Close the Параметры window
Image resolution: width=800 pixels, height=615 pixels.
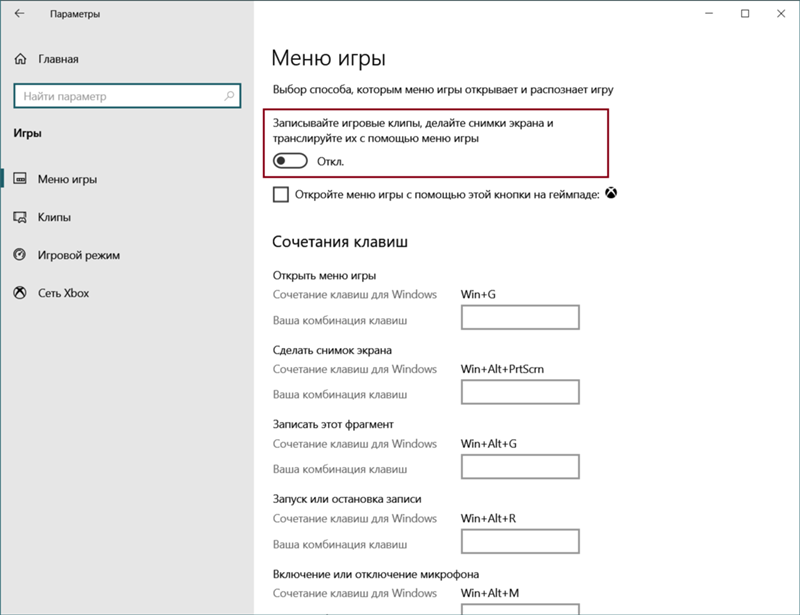(x=781, y=14)
